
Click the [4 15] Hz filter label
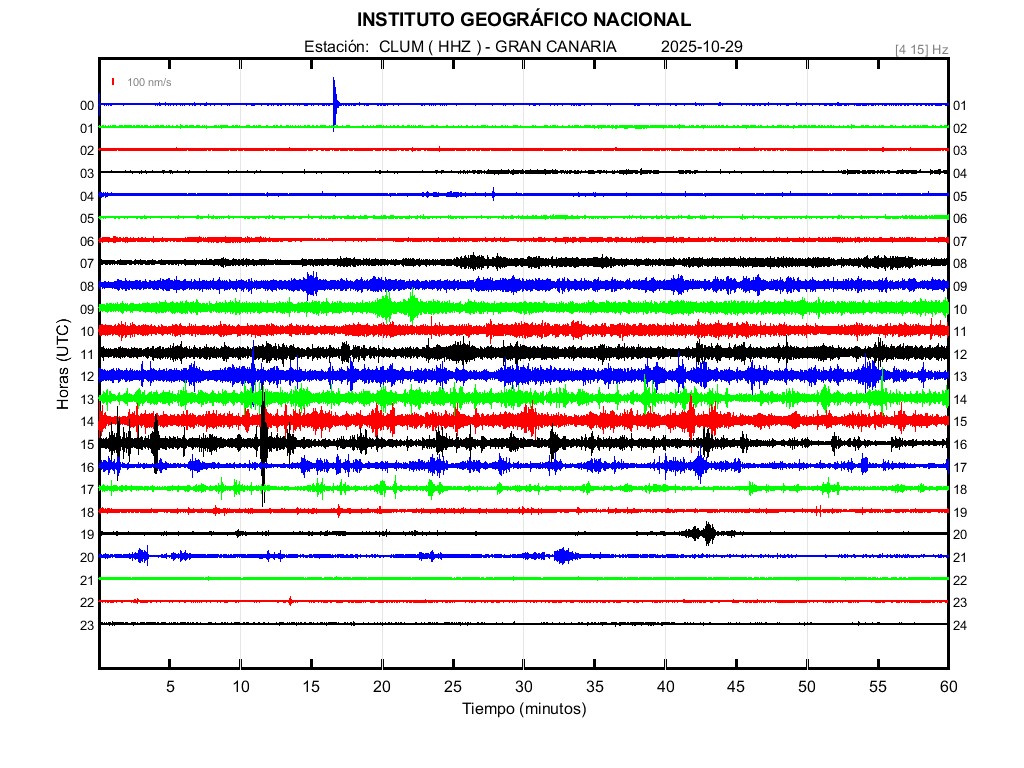coord(922,49)
